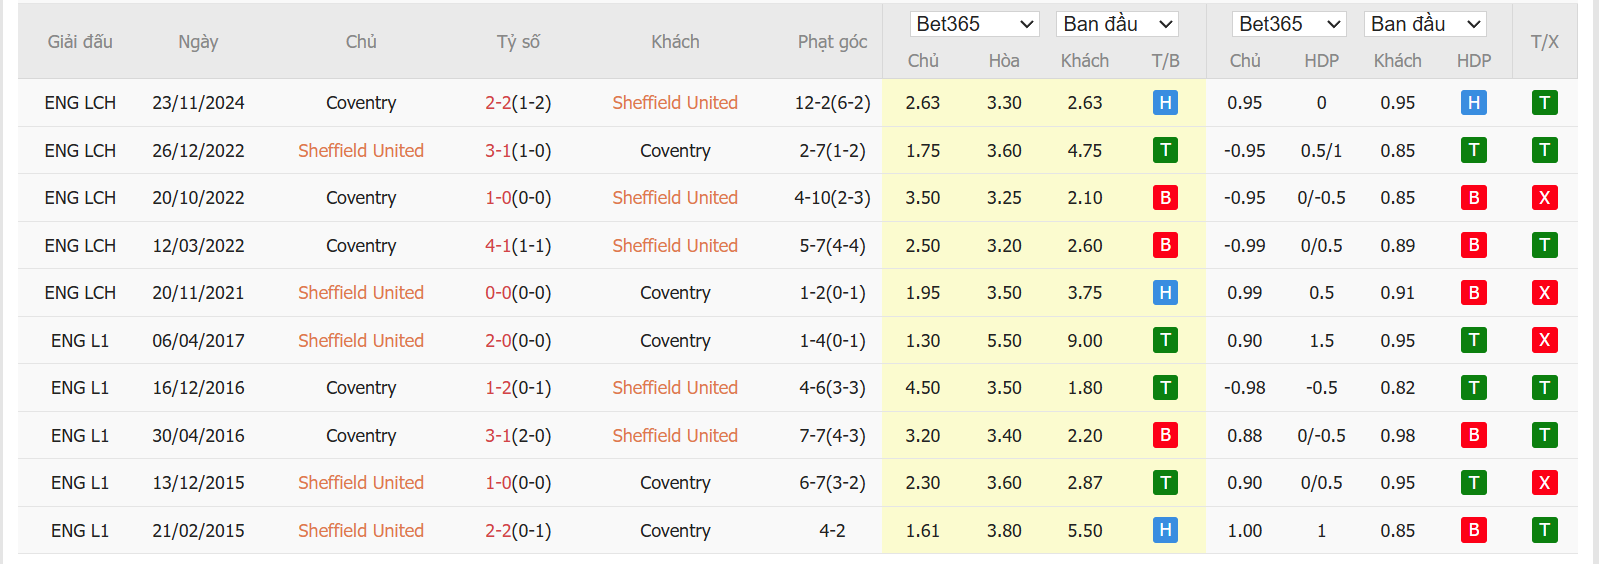Click the red B HDP badge for 20/11/2021 match
This screenshot has height=564, width=1599.
pyautogui.click(x=1473, y=293)
